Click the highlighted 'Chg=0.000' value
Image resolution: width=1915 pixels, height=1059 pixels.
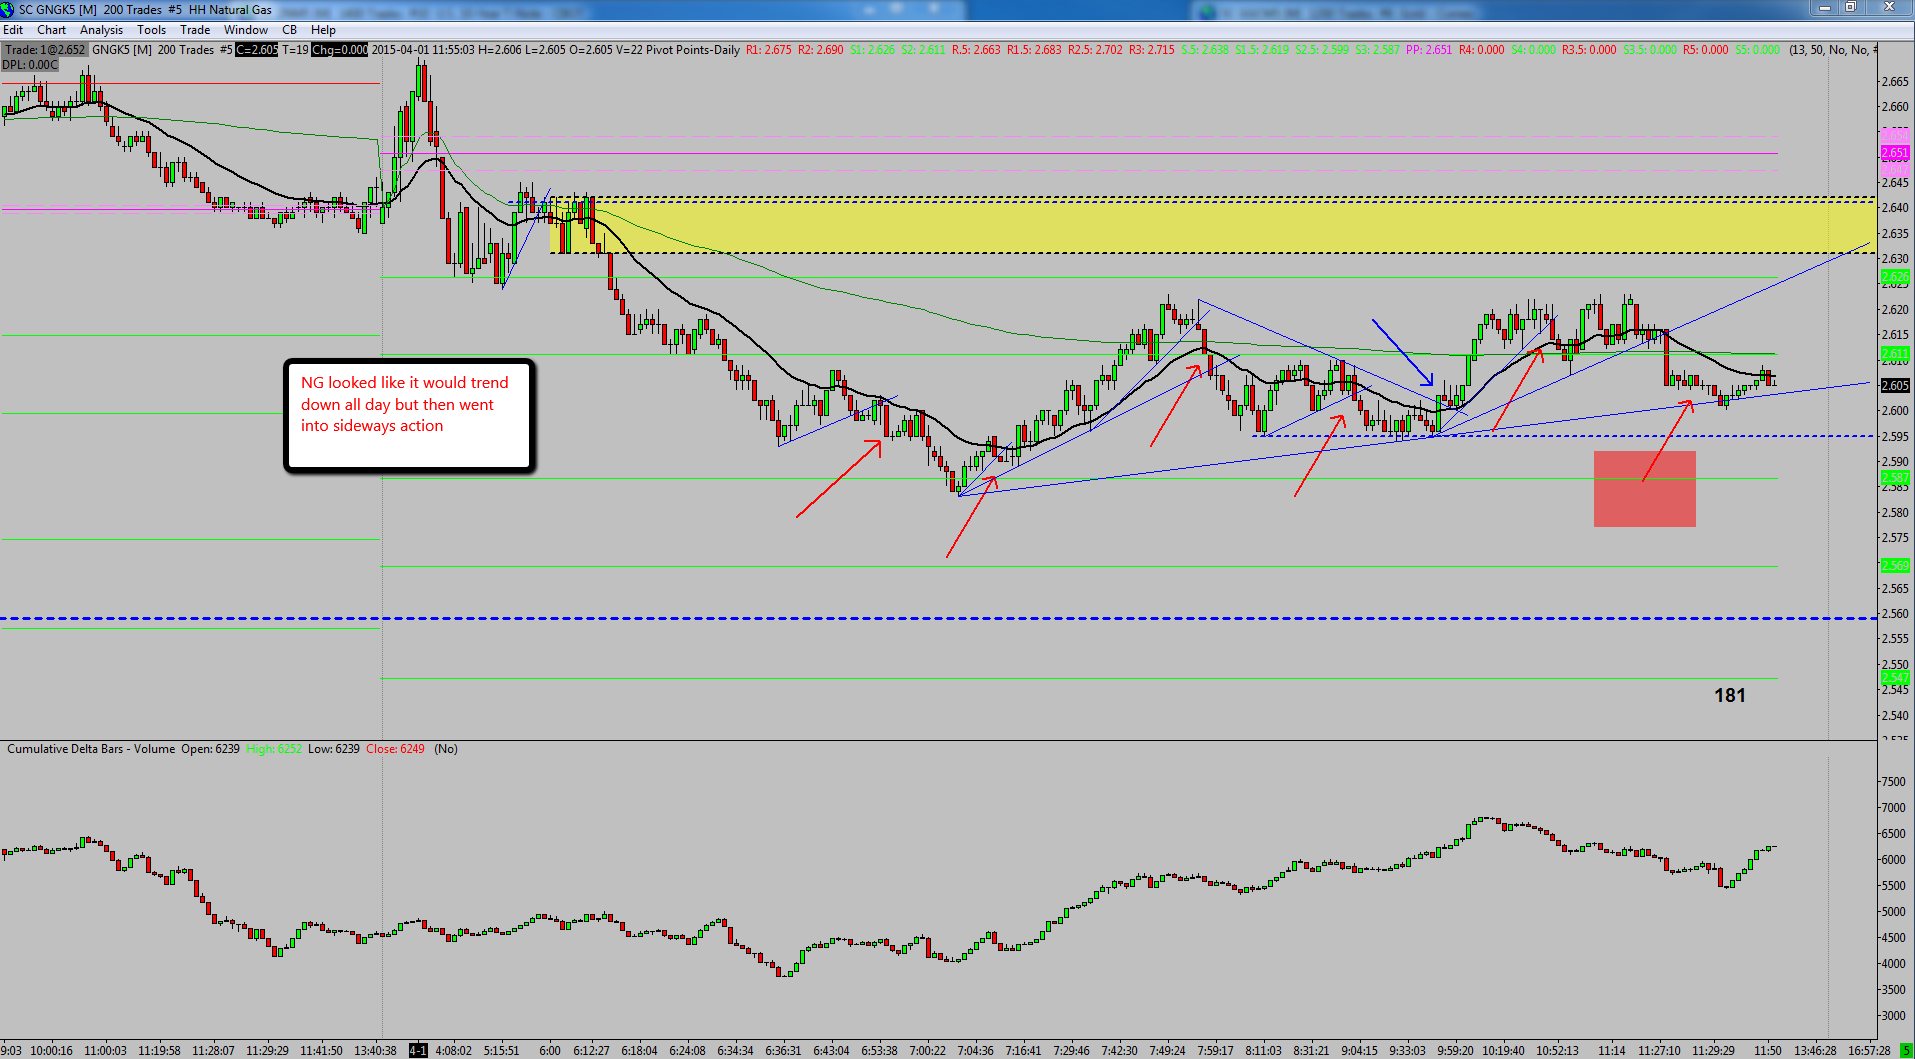340,50
